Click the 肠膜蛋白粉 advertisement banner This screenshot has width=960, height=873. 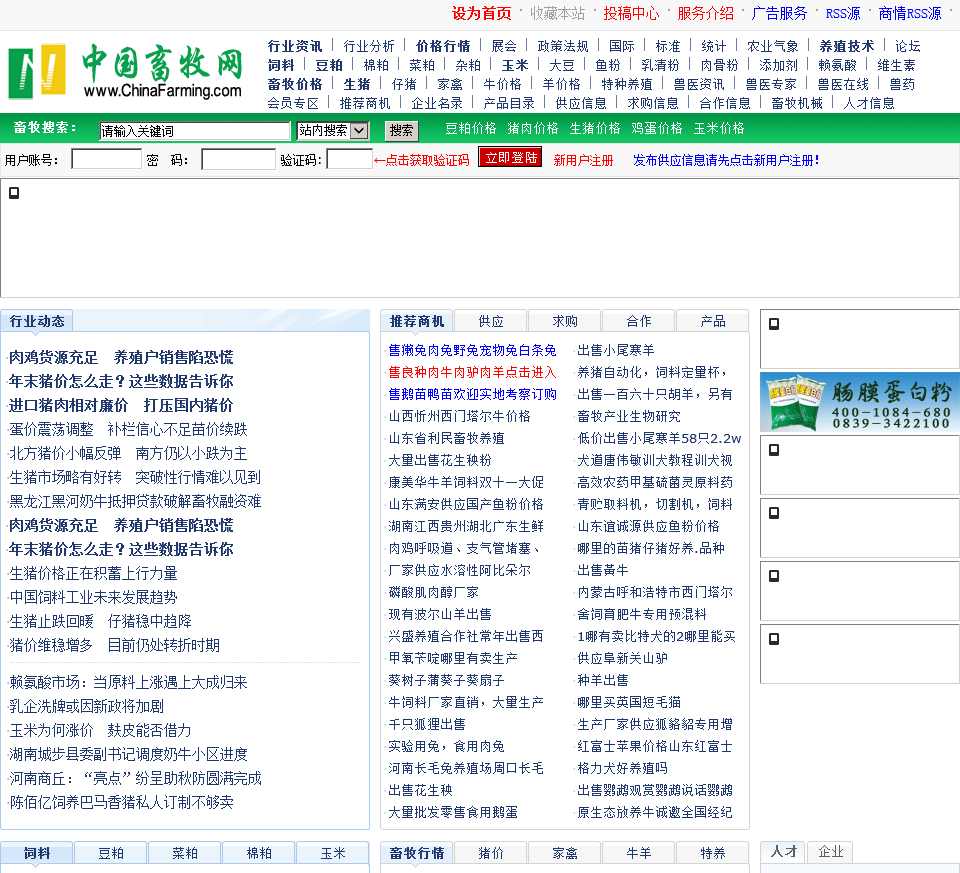(859, 402)
